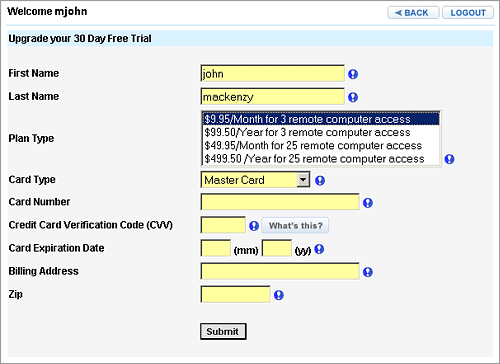Click the expiration month (mm) field

coord(216,248)
